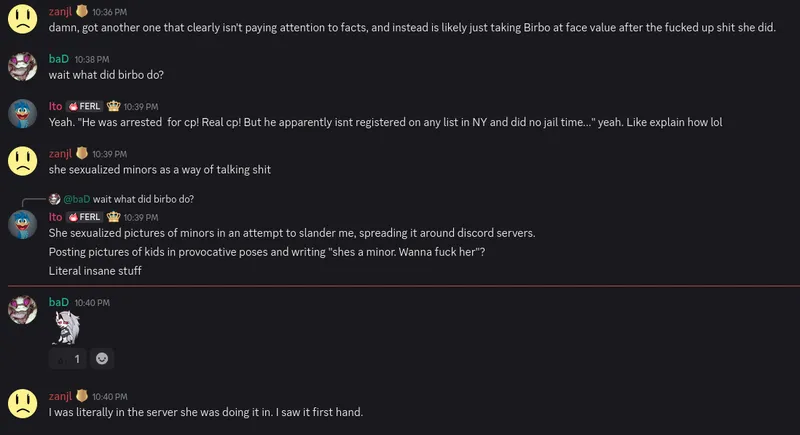Viewport: 800px width, 435px height.
Task: Open the add reaction smiley button
Action: (102, 358)
